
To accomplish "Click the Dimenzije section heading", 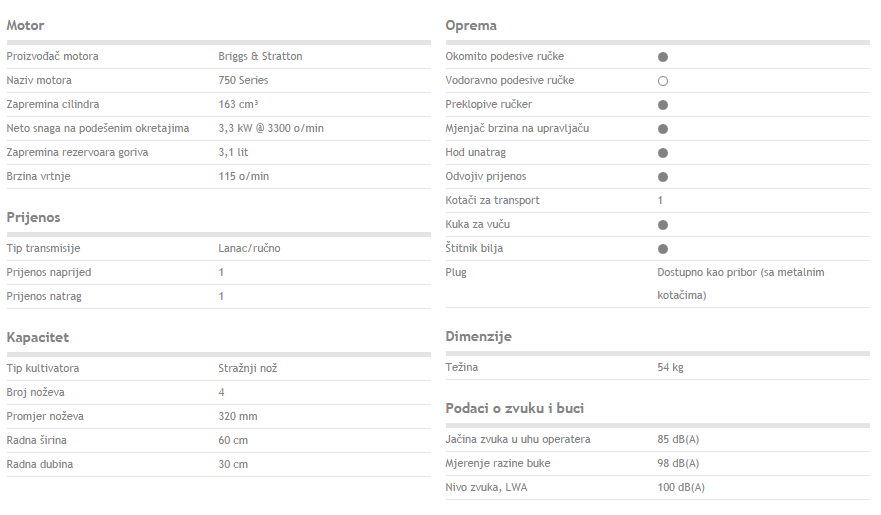I will [479, 336].
